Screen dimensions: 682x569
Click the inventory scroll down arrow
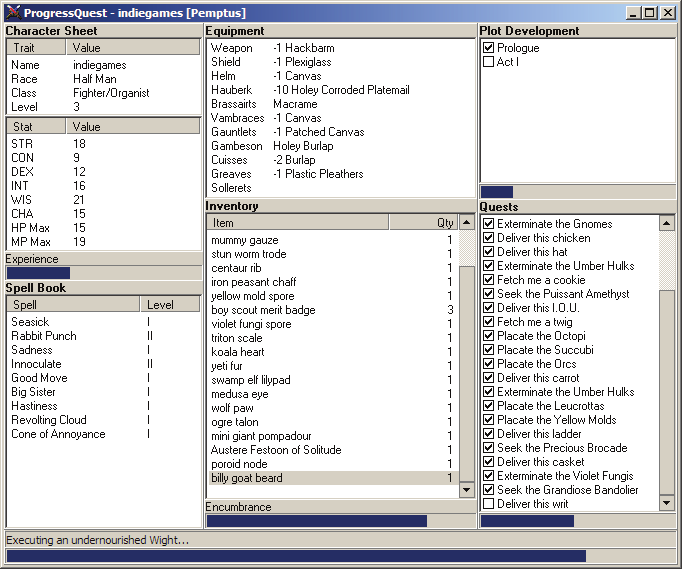click(466, 490)
